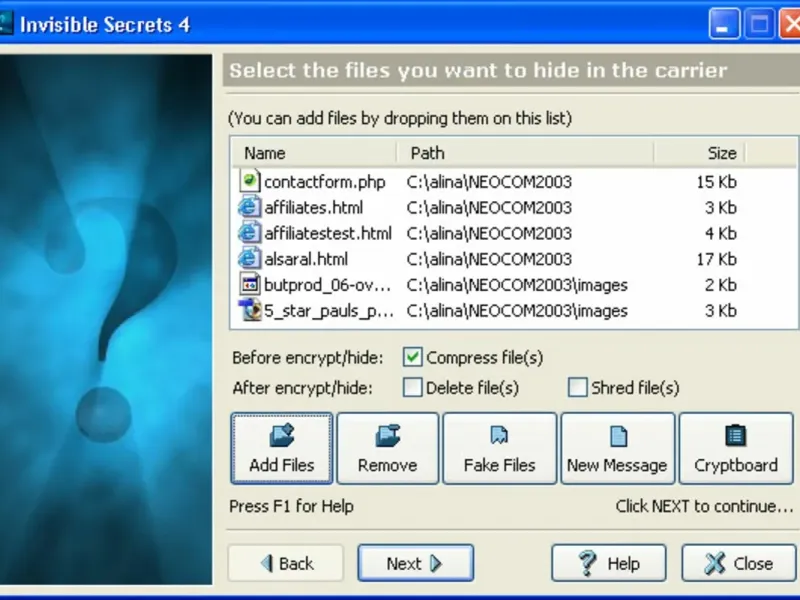800x600 pixels.
Task: Select the 5_star_pauls_p... file name
Action: pyautogui.click(x=329, y=311)
